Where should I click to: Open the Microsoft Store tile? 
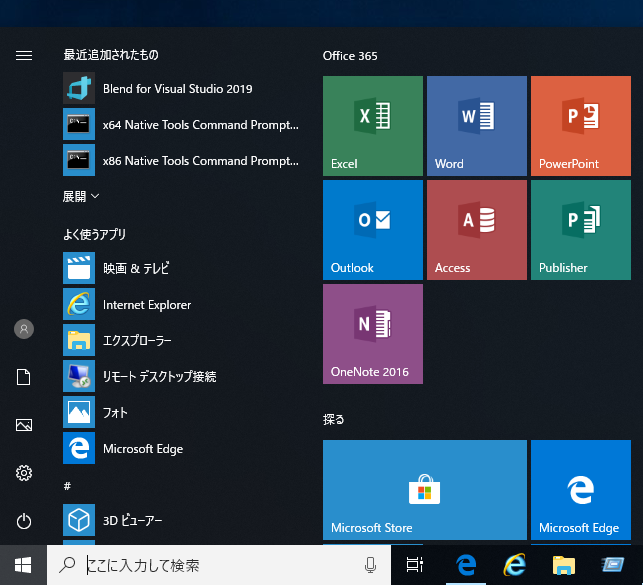tap(425, 490)
